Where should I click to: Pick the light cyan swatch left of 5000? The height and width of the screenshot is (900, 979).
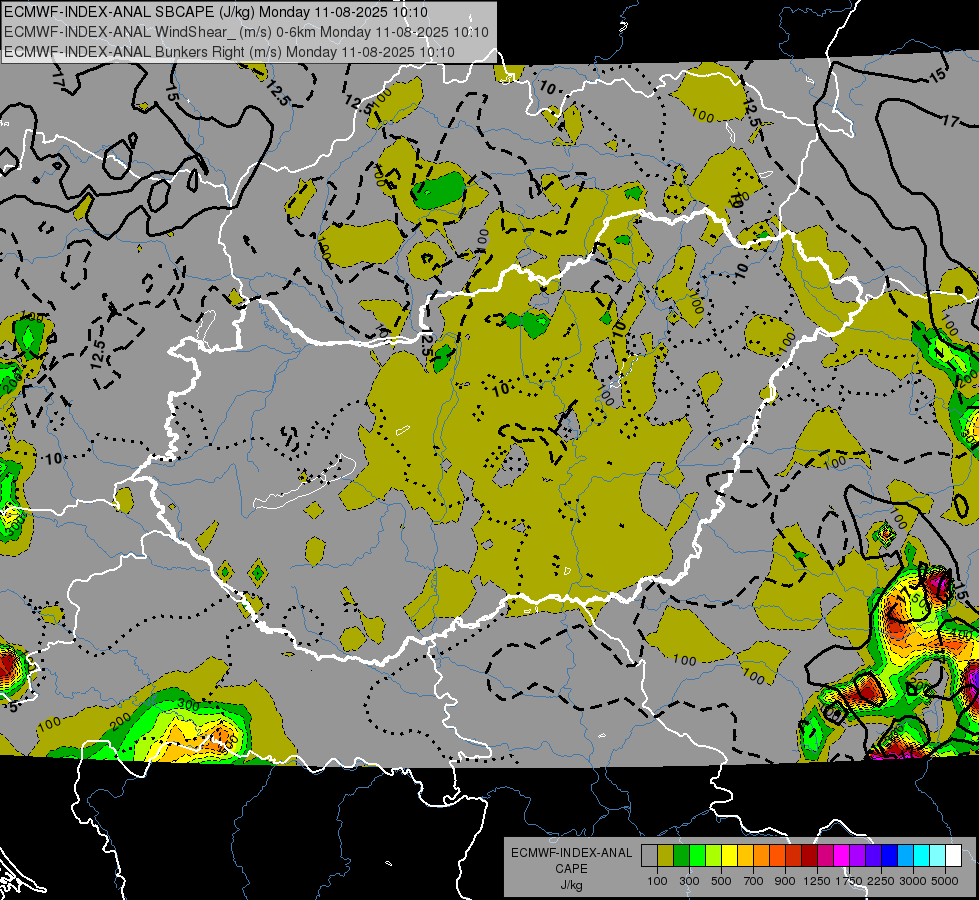coord(938,855)
